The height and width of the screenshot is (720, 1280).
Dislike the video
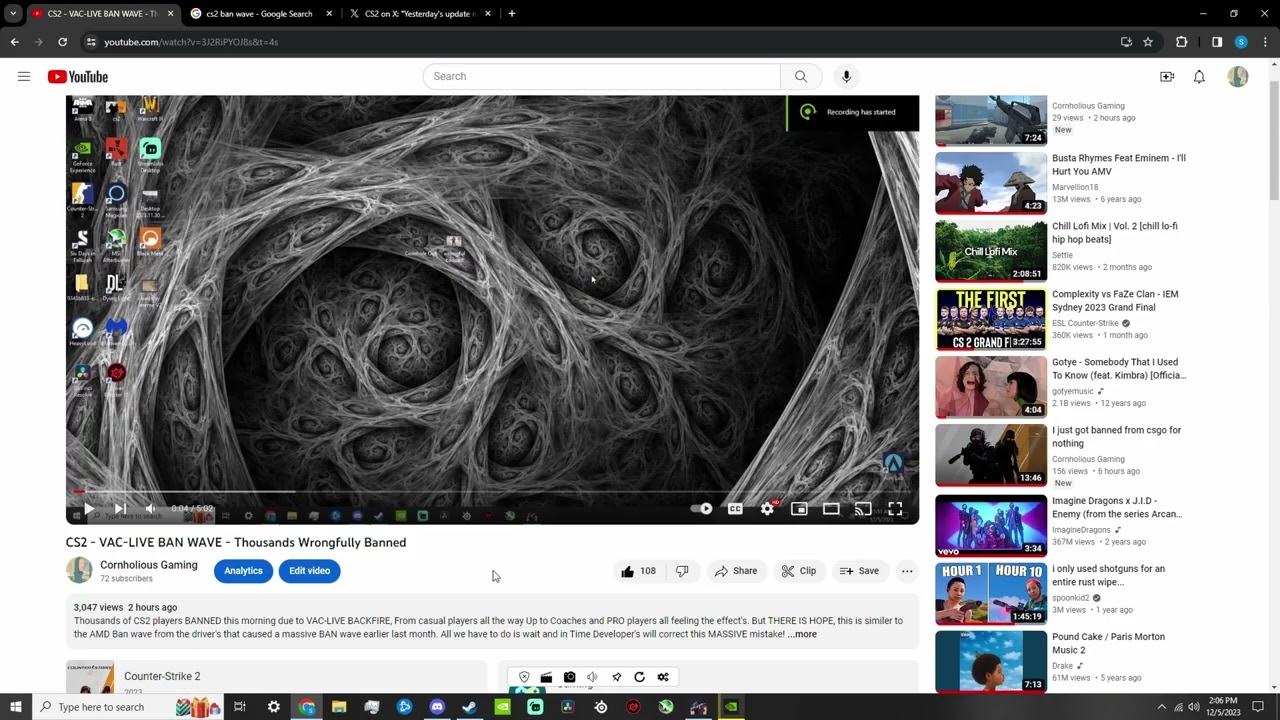pos(682,571)
